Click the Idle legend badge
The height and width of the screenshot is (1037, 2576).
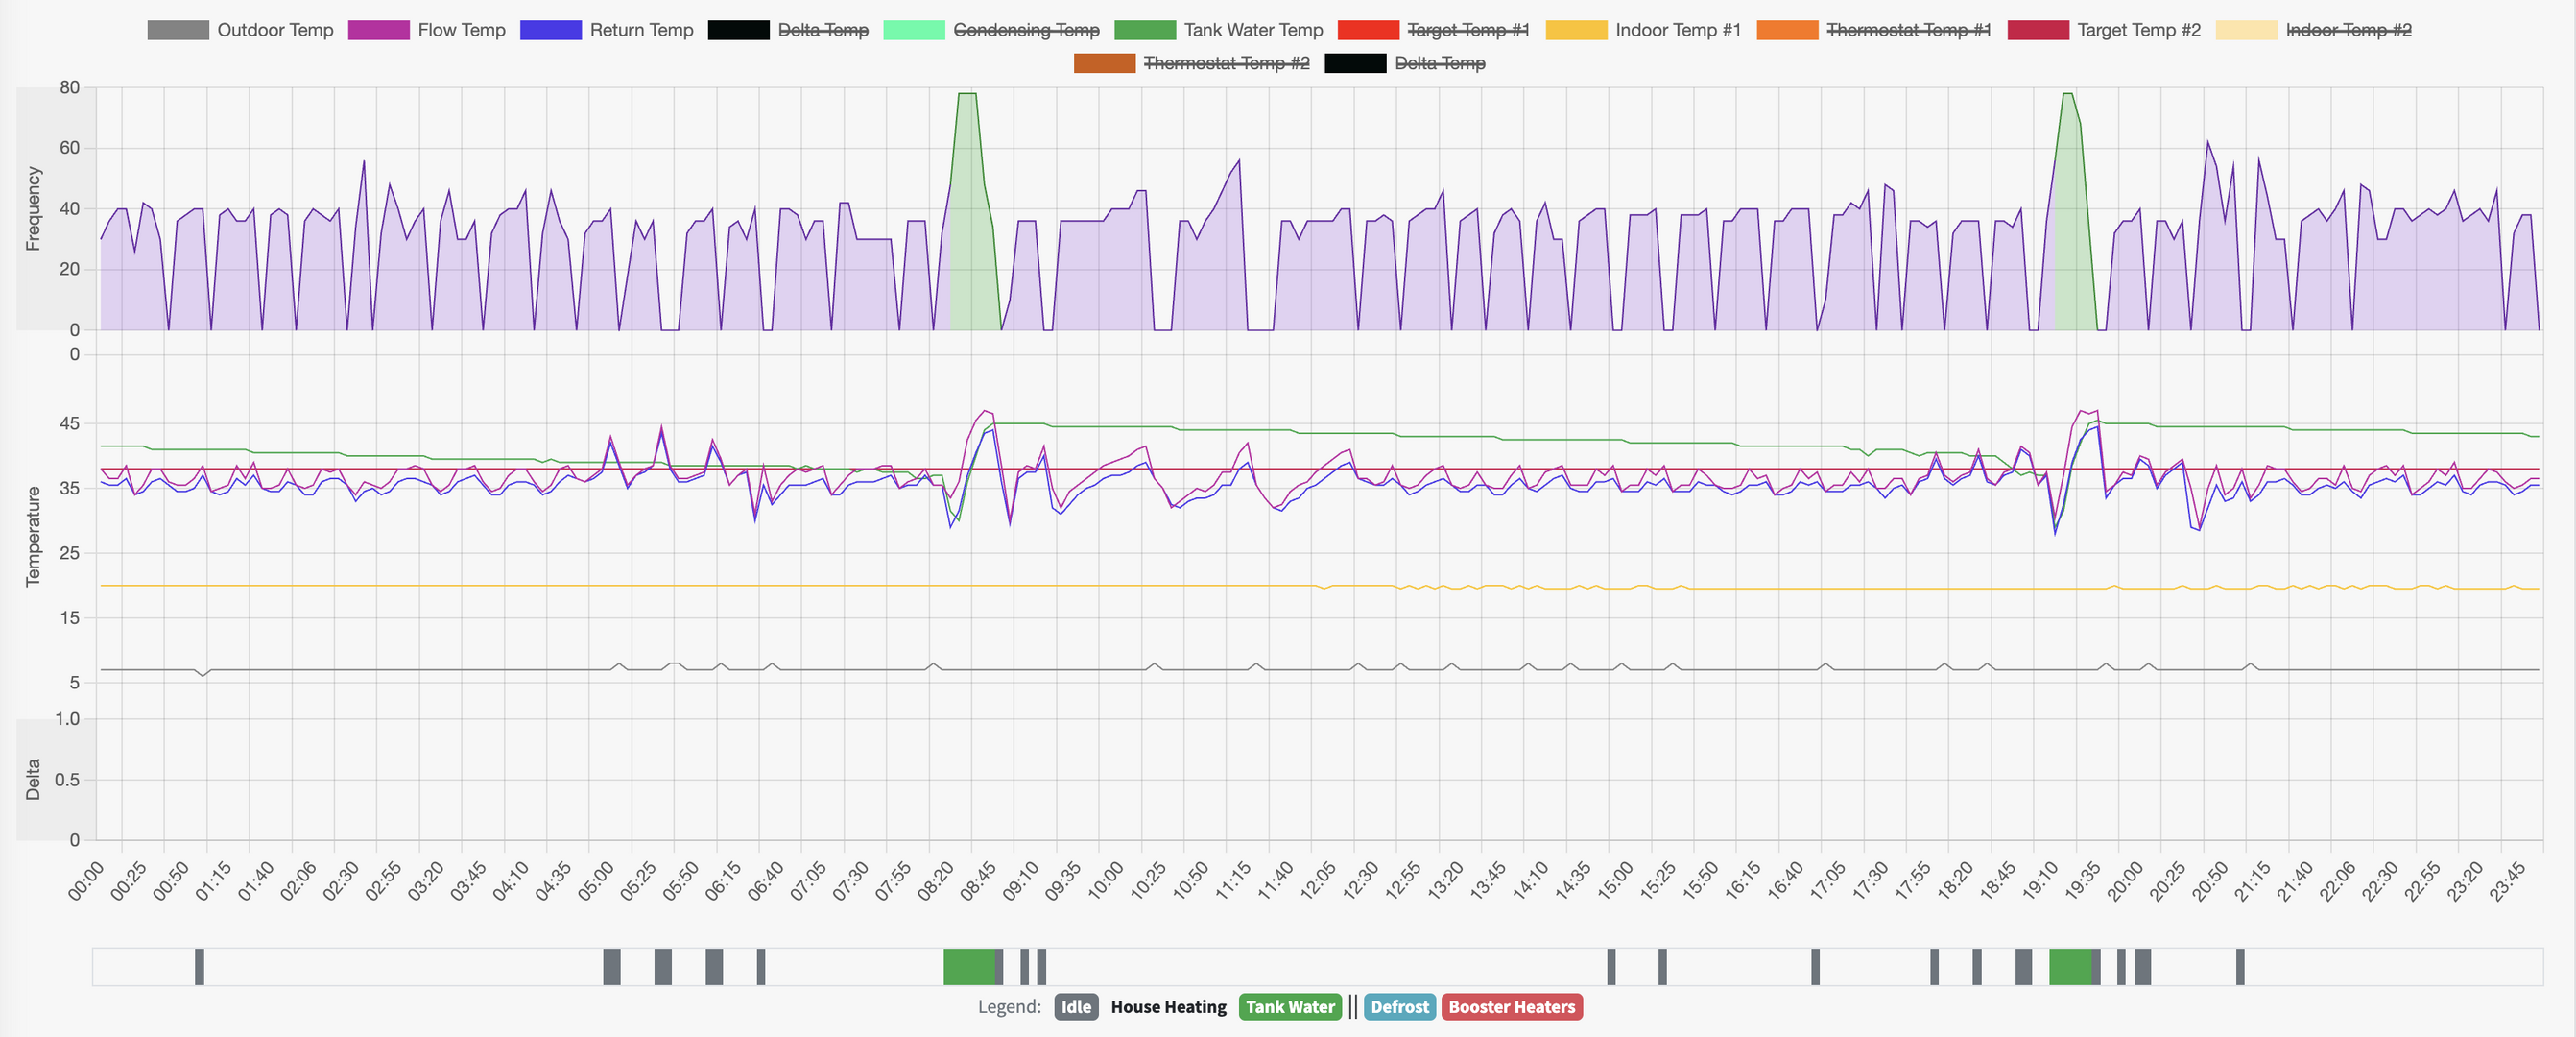tap(1075, 1007)
